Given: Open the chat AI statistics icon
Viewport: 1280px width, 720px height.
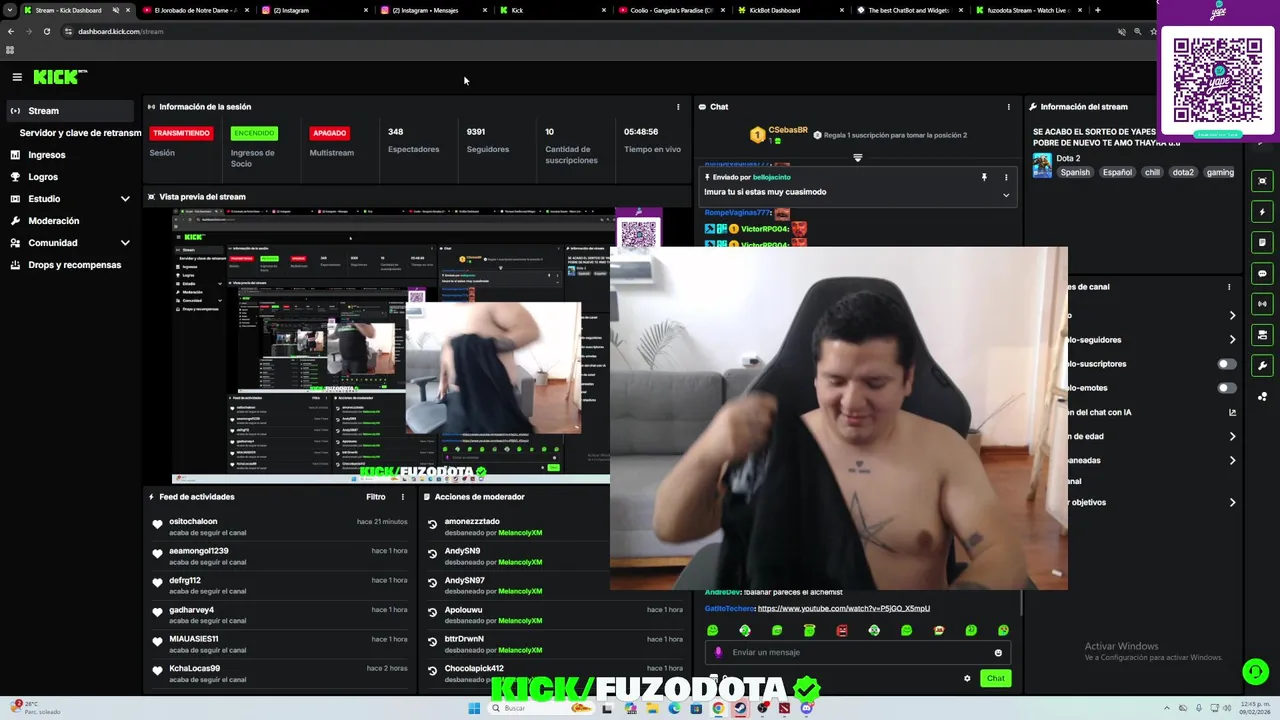Looking at the screenshot, I should tap(1232, 412).
